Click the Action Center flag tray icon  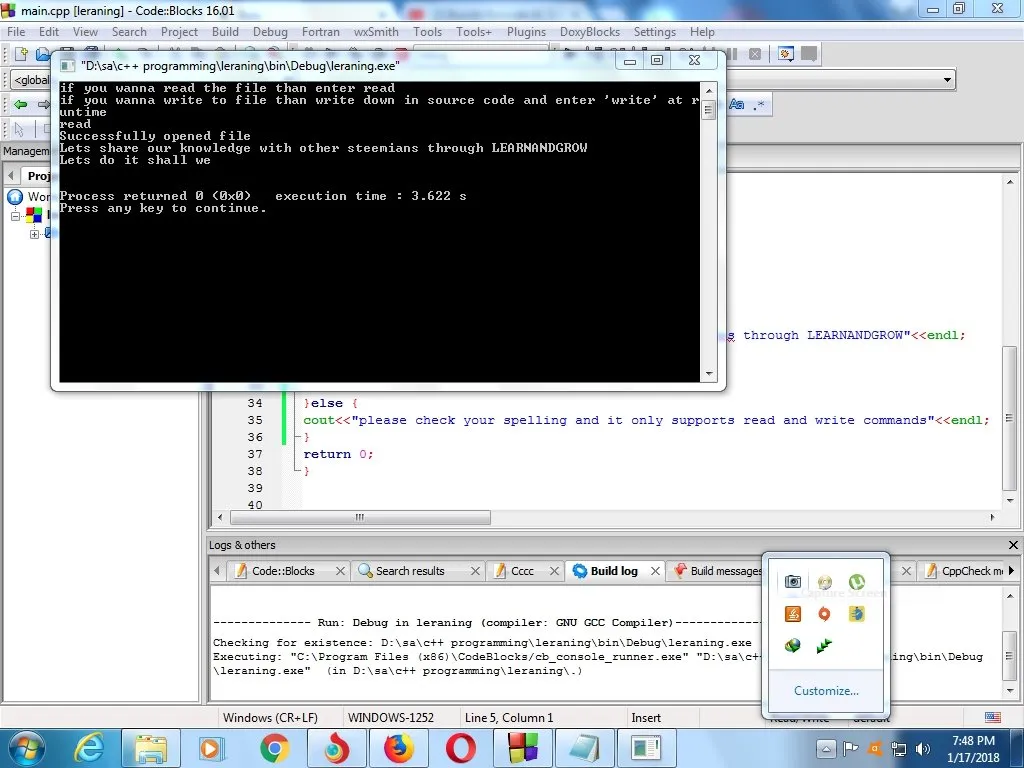point(850,748)
